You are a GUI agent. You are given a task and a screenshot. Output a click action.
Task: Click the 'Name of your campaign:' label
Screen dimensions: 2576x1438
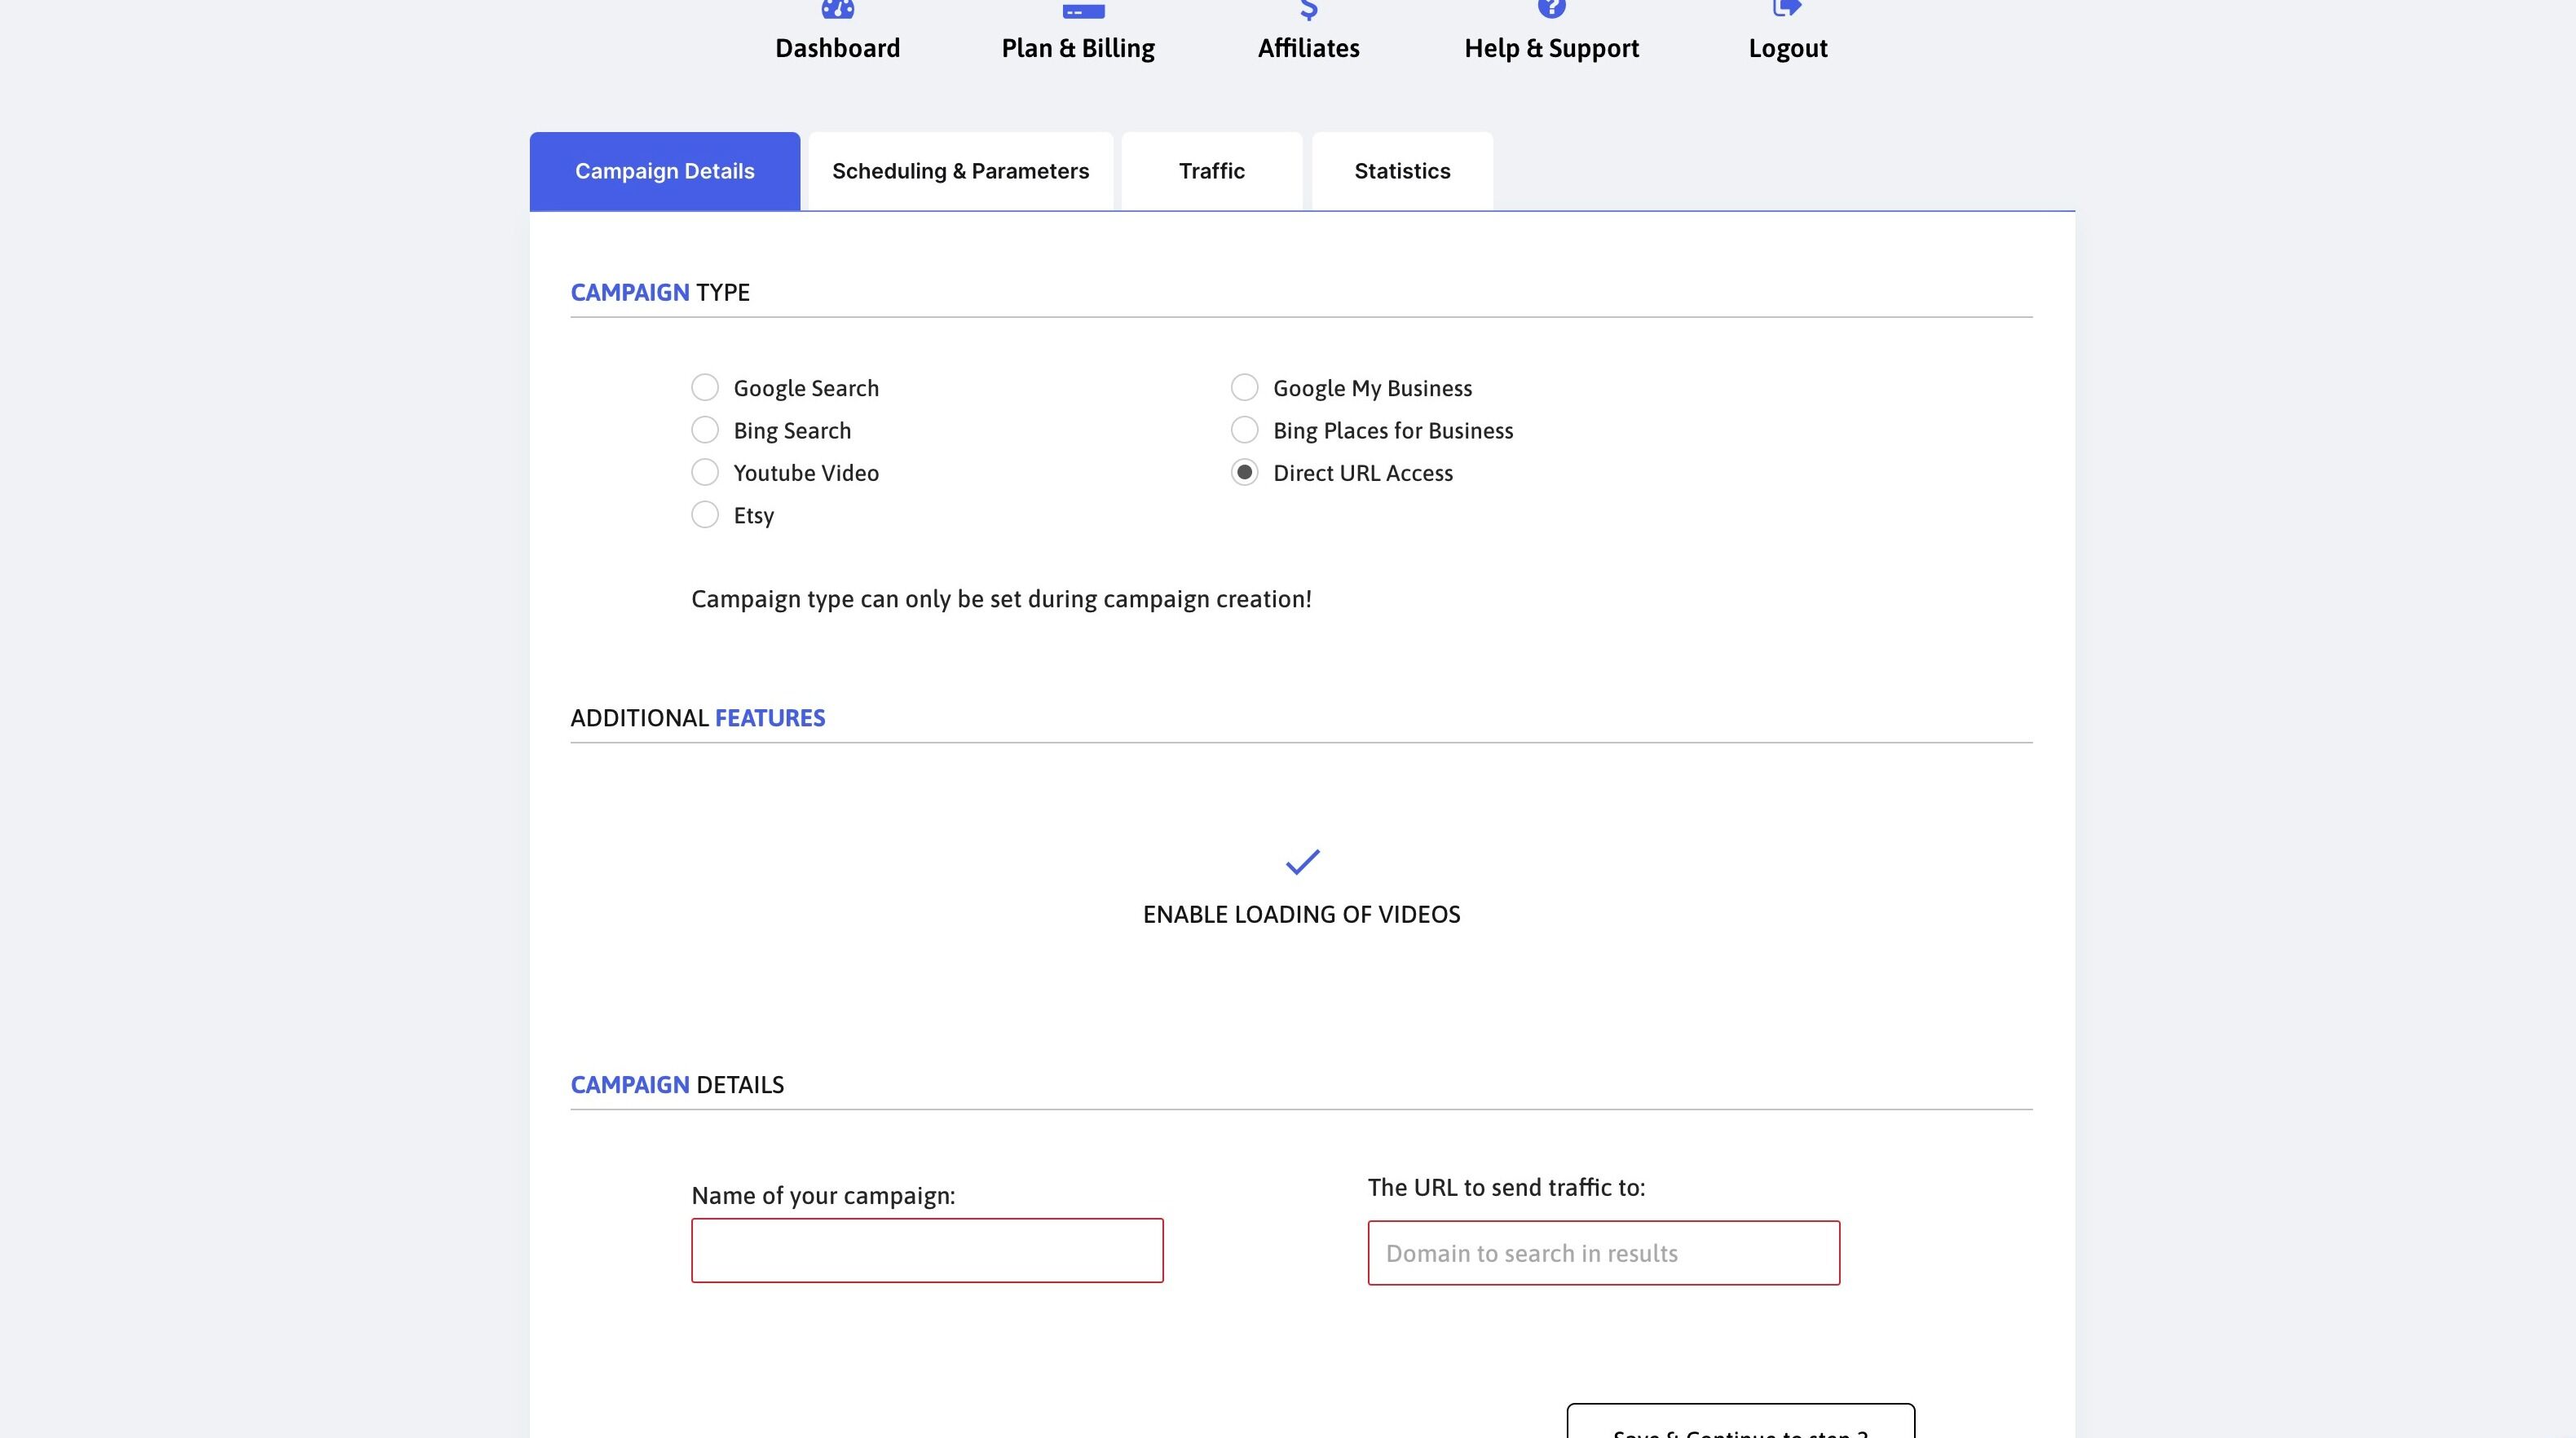(x=823, y=1196)
